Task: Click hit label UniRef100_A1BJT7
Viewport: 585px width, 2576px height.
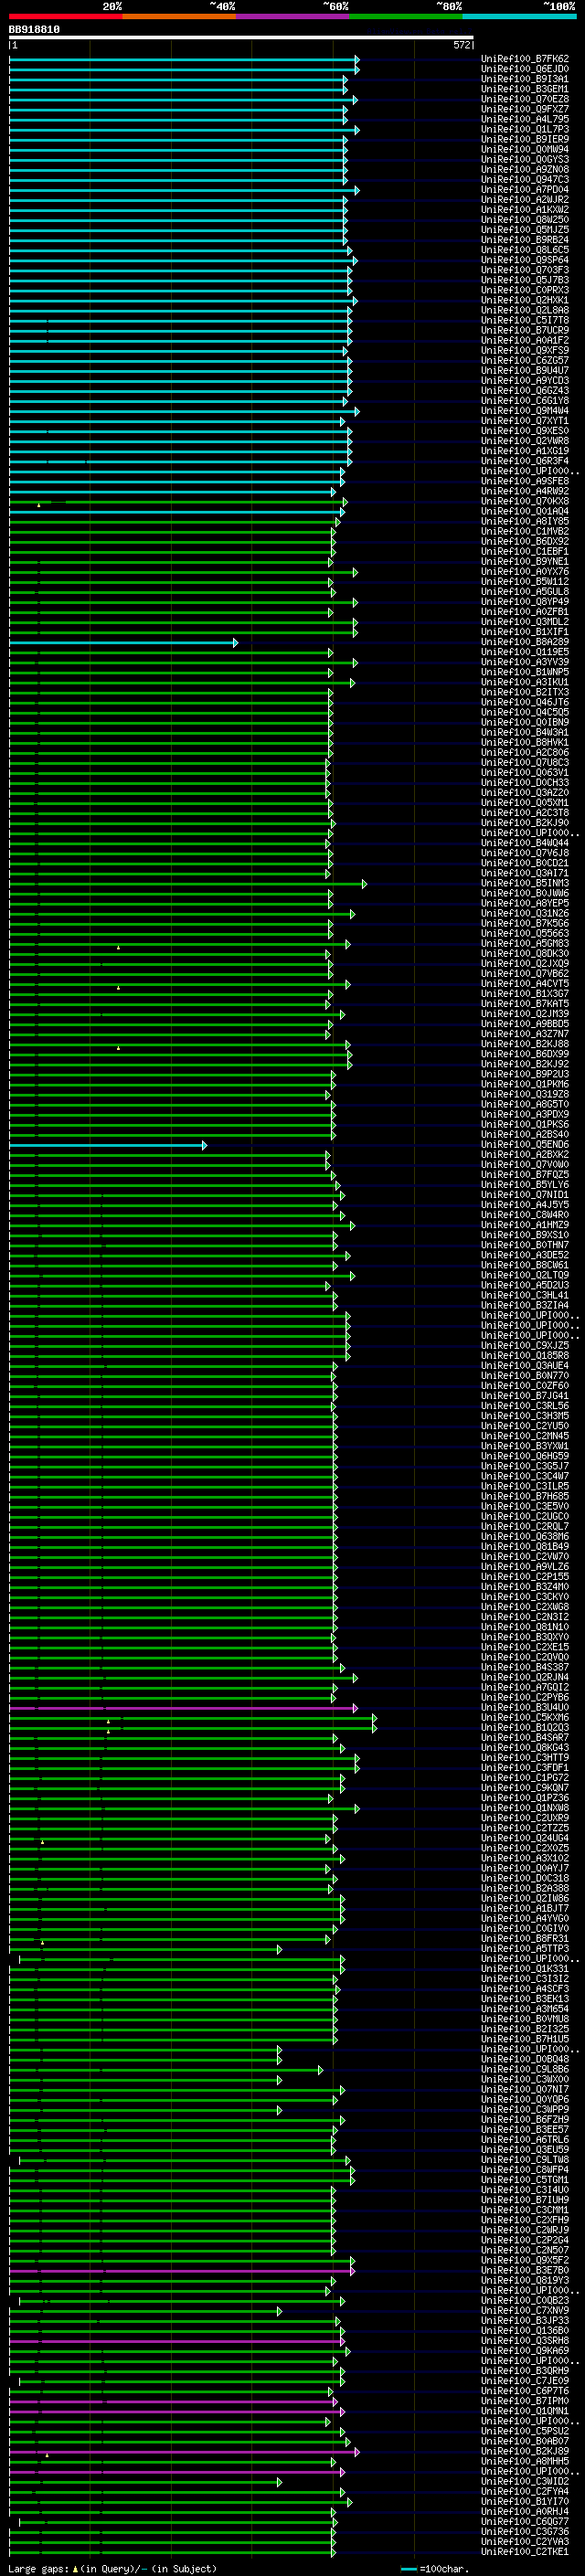Action: (525, 1908)
